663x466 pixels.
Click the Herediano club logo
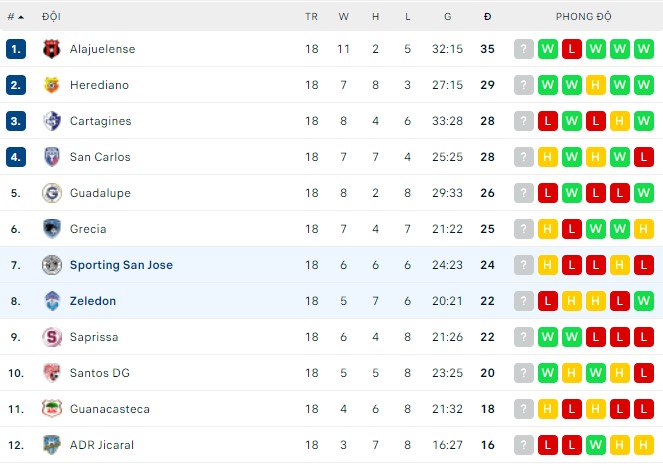point(52,85)
